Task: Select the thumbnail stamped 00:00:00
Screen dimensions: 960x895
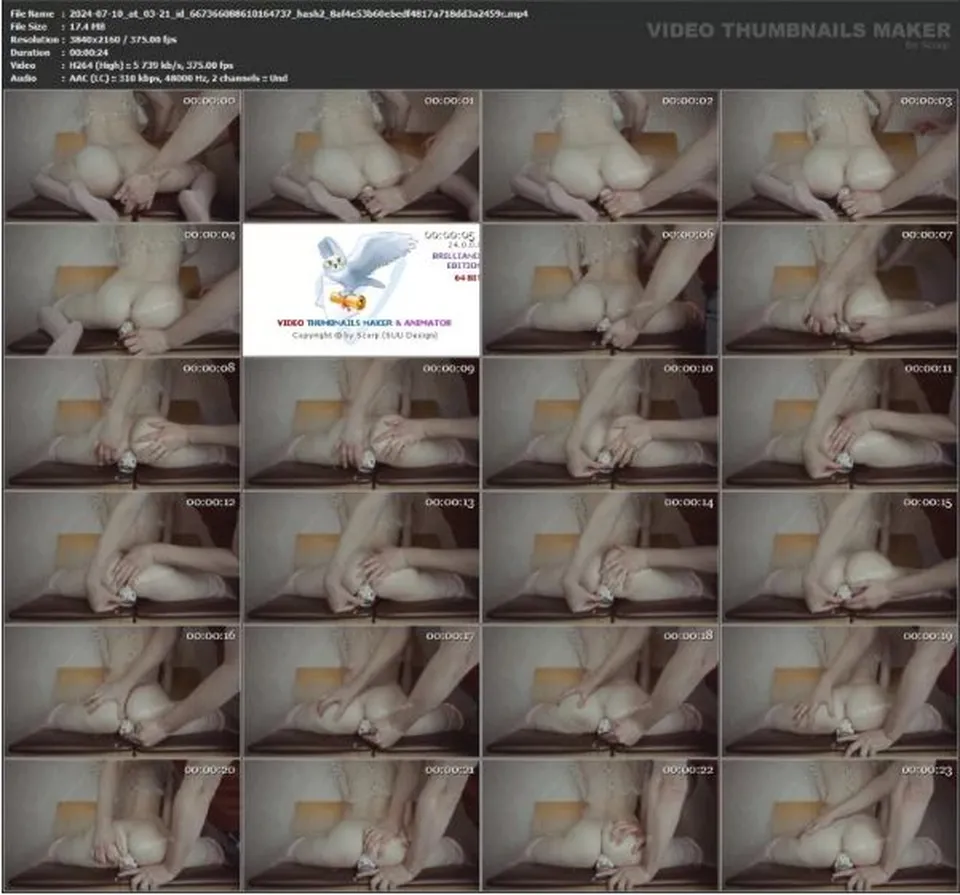Action: pyautogui.click(x=122, y=156)
